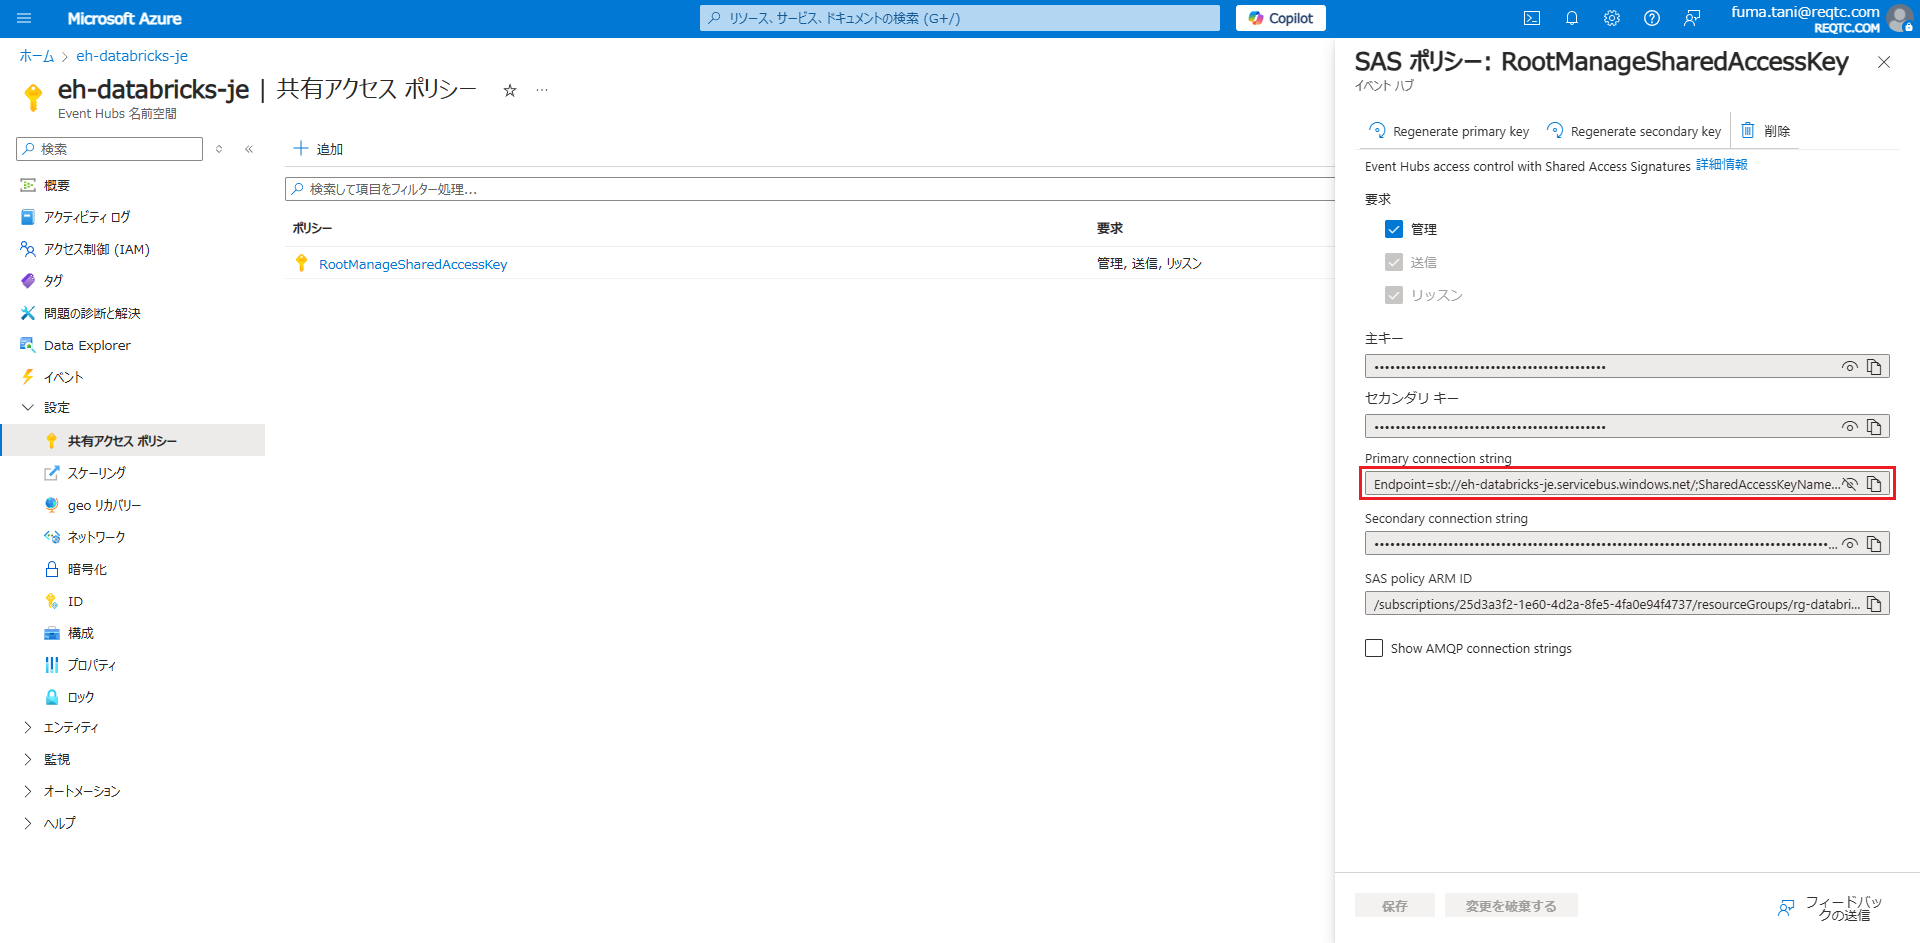Open the Azure help question mark

tap(1651, 18)
